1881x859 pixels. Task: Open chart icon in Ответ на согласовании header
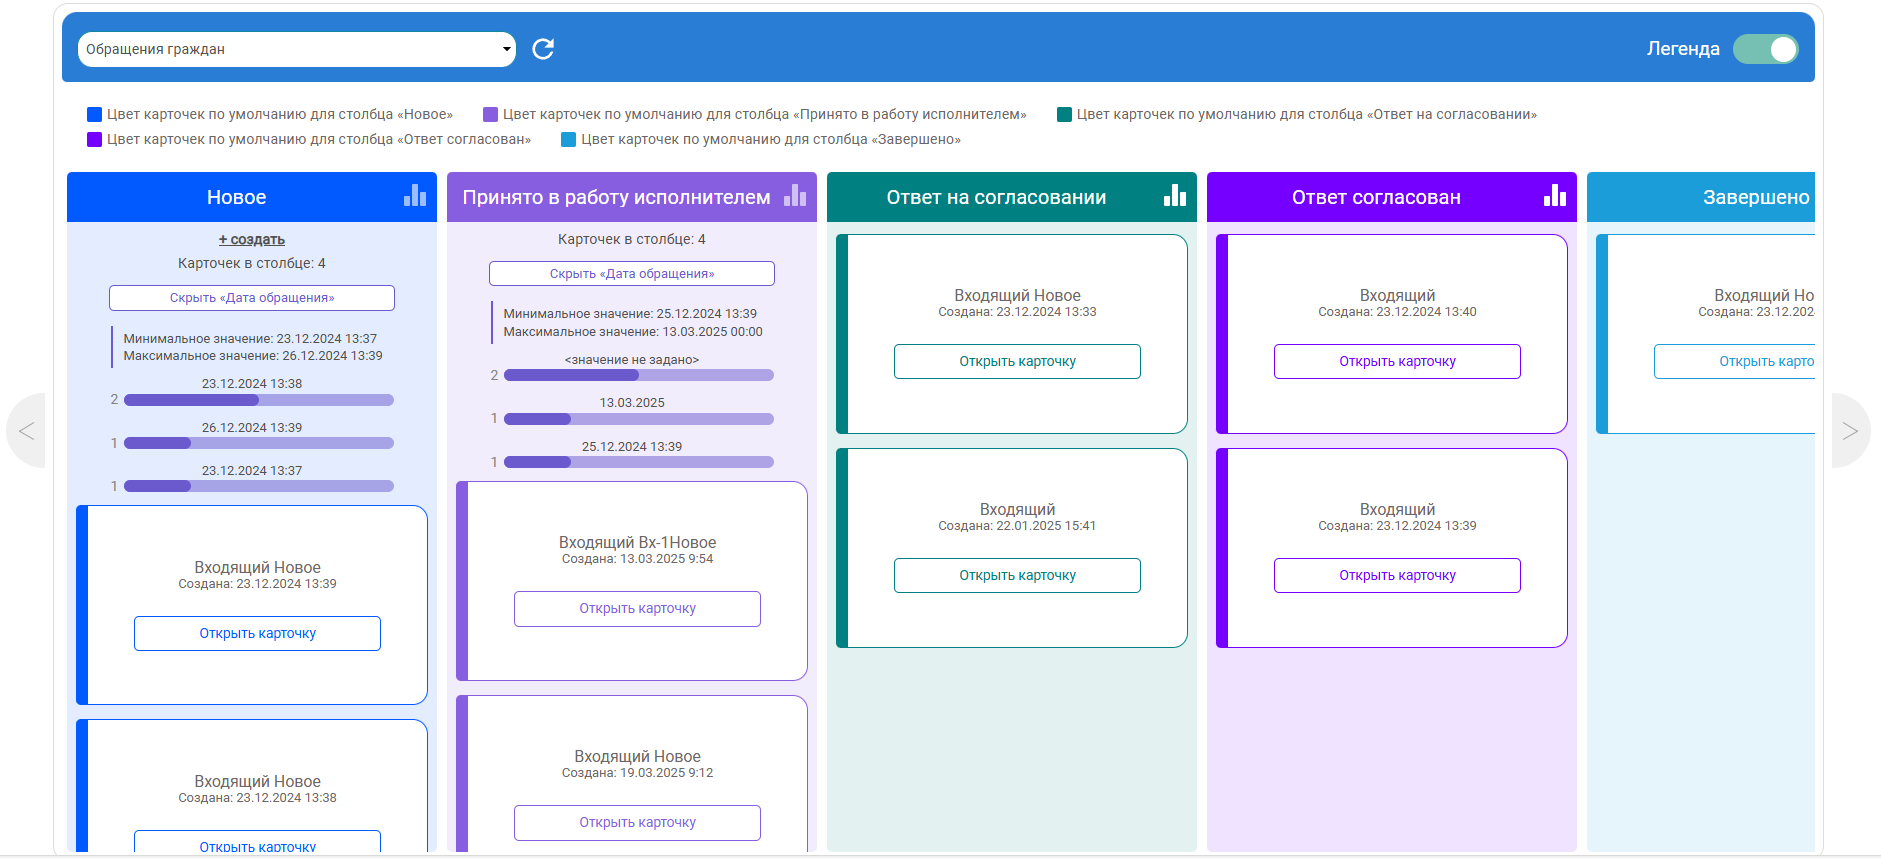coord(1175,195)
